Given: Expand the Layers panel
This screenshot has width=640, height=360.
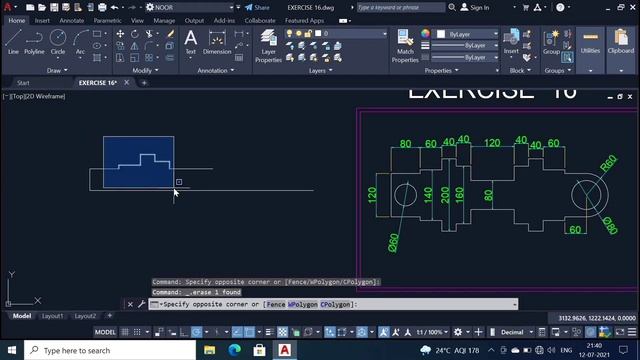Looking at the screenshot, I should pyautogui.click(x=320, y=71).
